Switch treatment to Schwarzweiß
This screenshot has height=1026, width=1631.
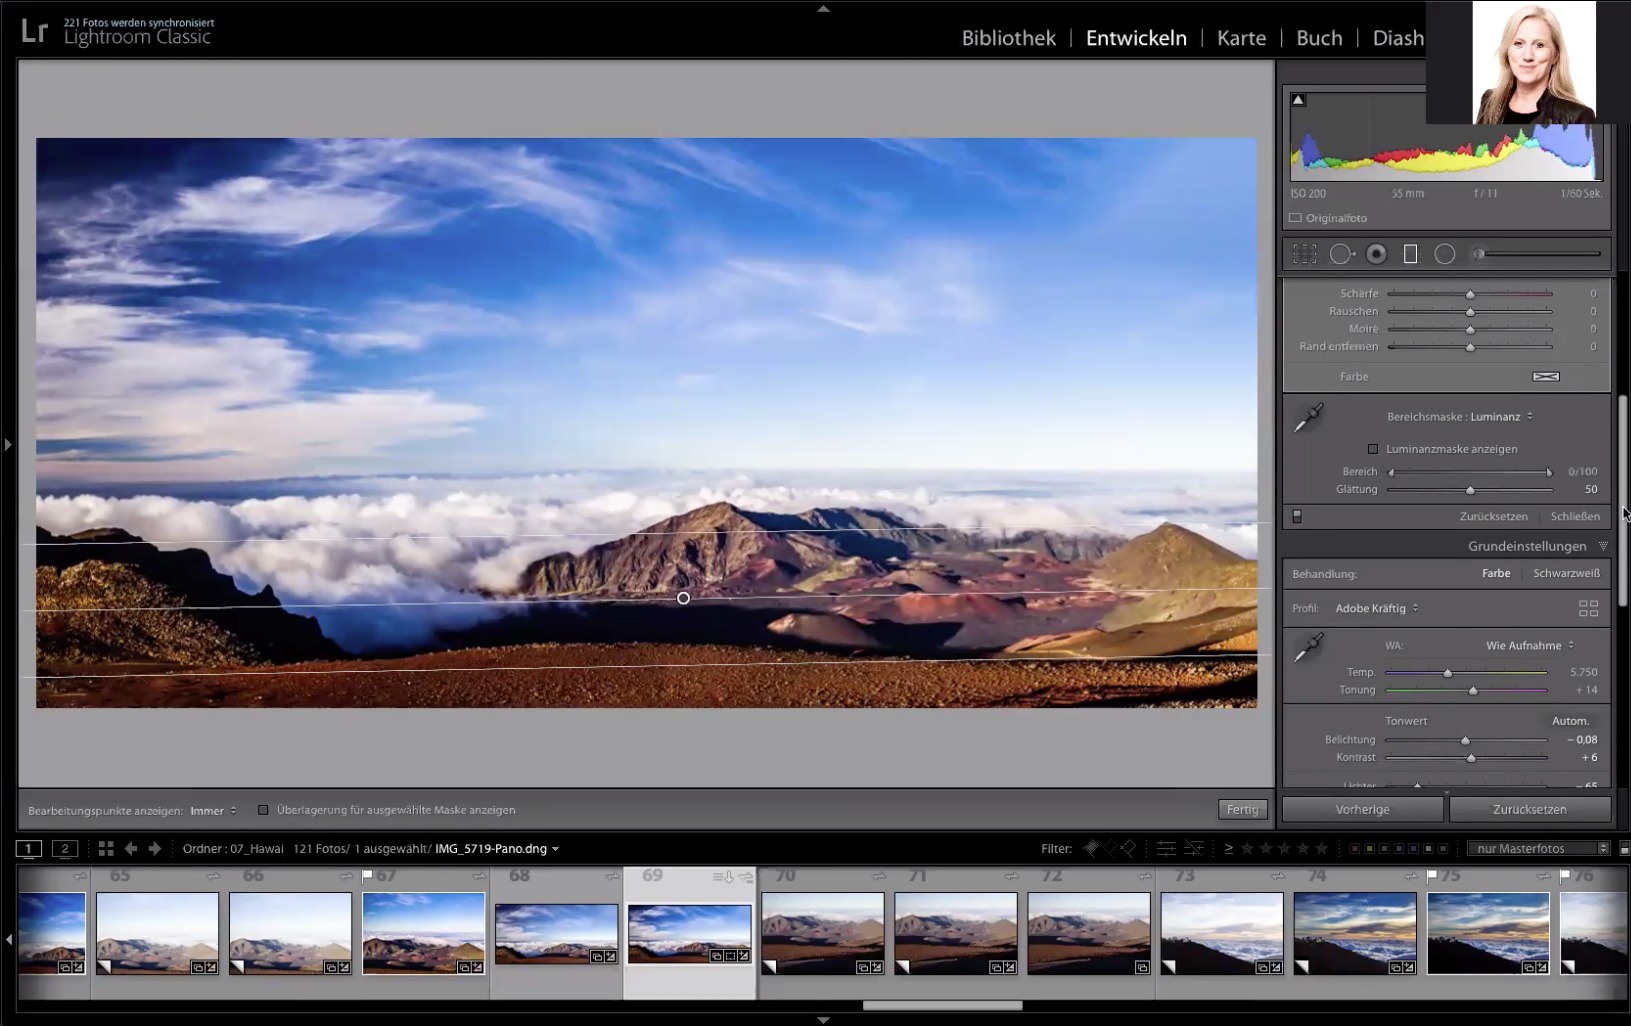1566,573
